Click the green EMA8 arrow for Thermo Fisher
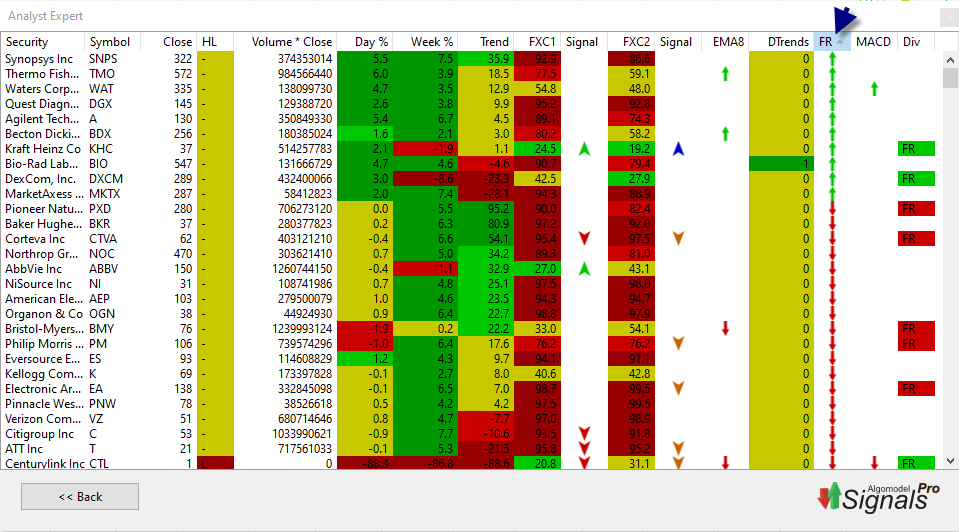Viewport: 959px width, 532px height. click(725, 74)
